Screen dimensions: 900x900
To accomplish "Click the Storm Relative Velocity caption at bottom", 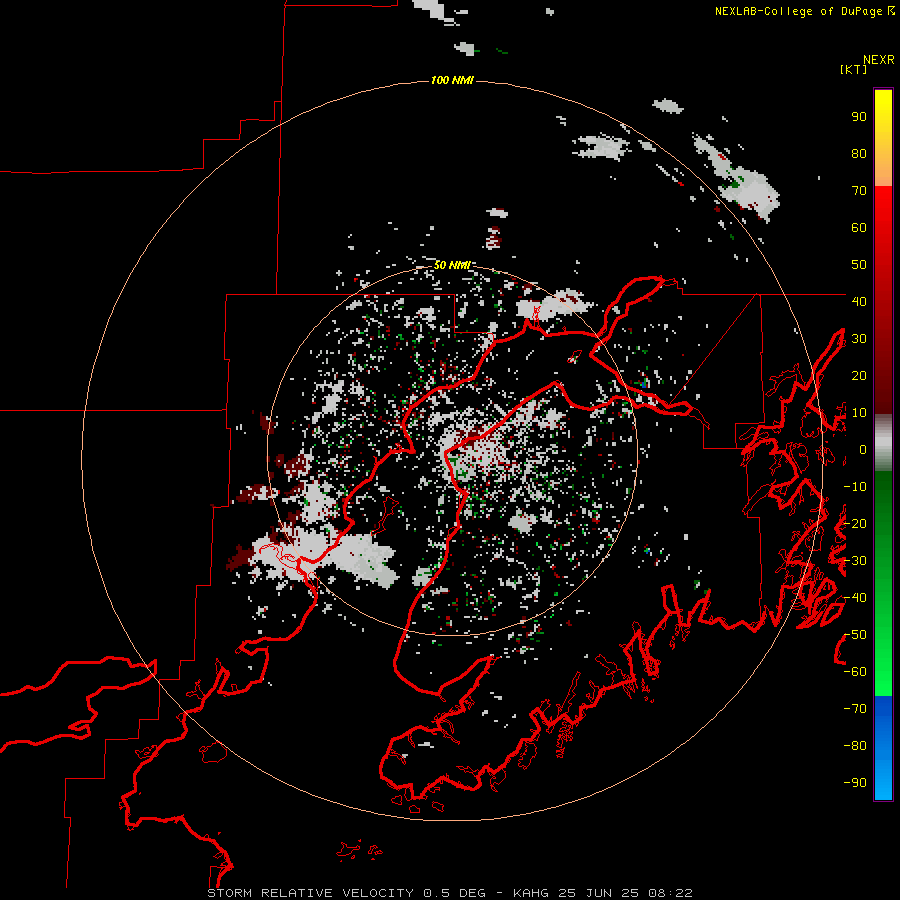I will click(449, 893).
